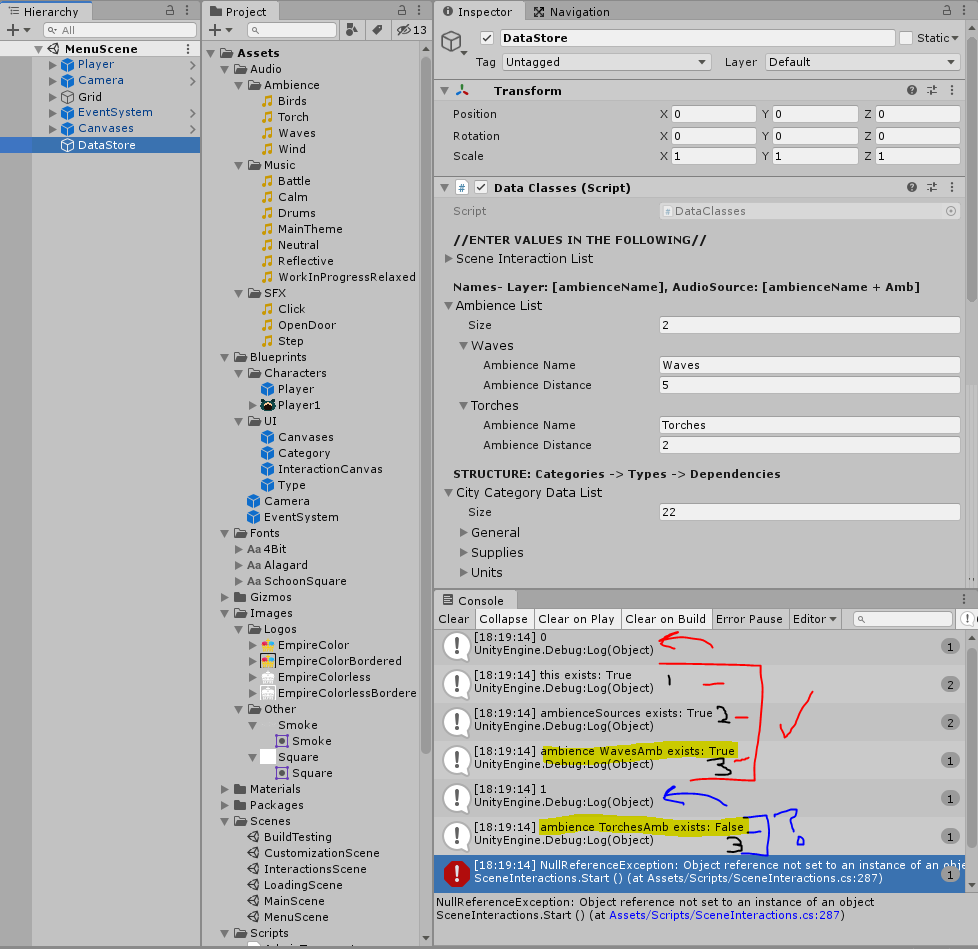Image resolution: width=978 pixels, height=949 pixels.
Task: Click the DataStore name field
Action: pyautogui.click(x=697, y=38)
